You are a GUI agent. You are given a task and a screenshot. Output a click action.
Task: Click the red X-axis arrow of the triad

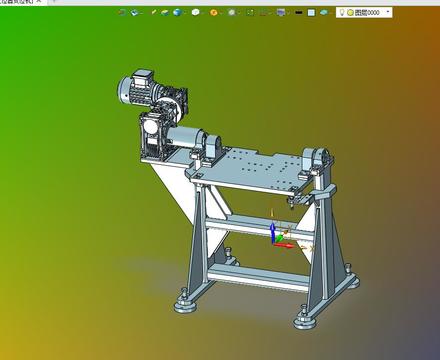coord(284,246)
